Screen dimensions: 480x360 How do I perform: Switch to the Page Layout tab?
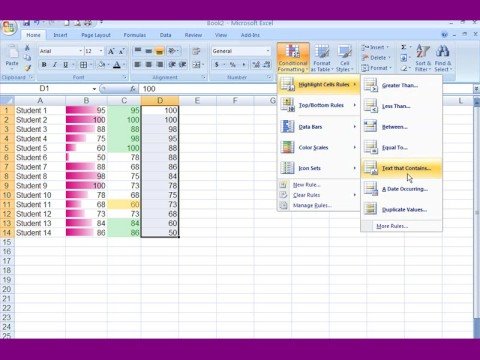(96, 35)
